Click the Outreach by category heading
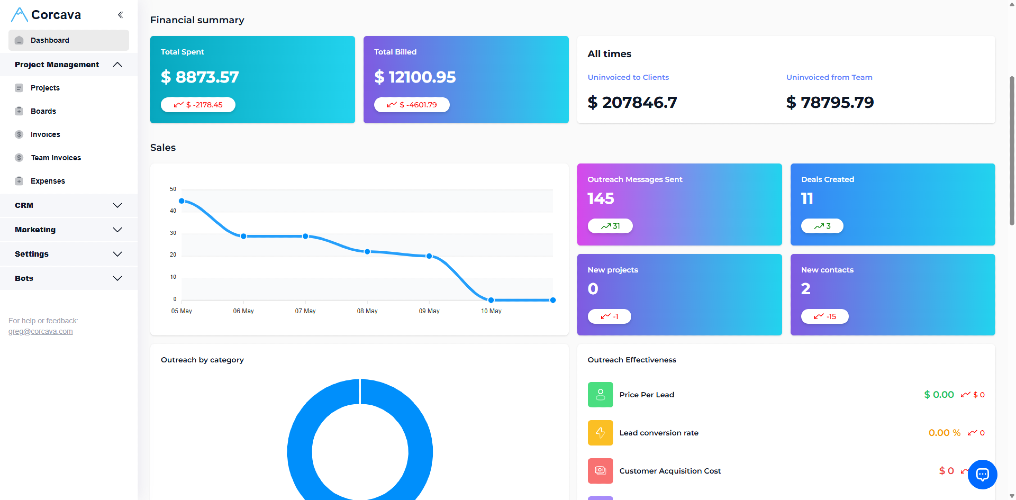1016x500 pixels. click(x=202, y=359)
